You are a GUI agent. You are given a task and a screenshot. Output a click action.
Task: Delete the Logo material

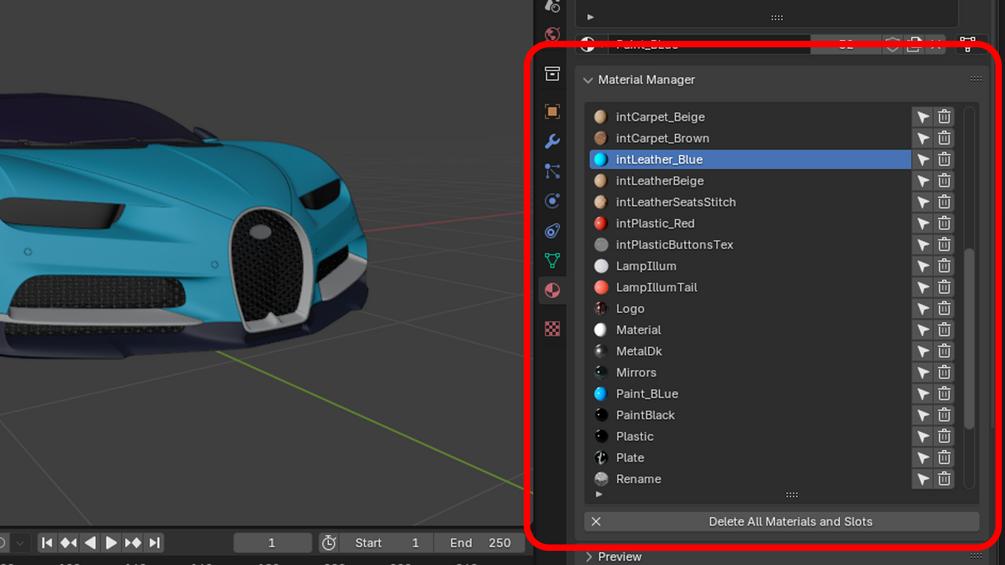click(x=944, y=309)
